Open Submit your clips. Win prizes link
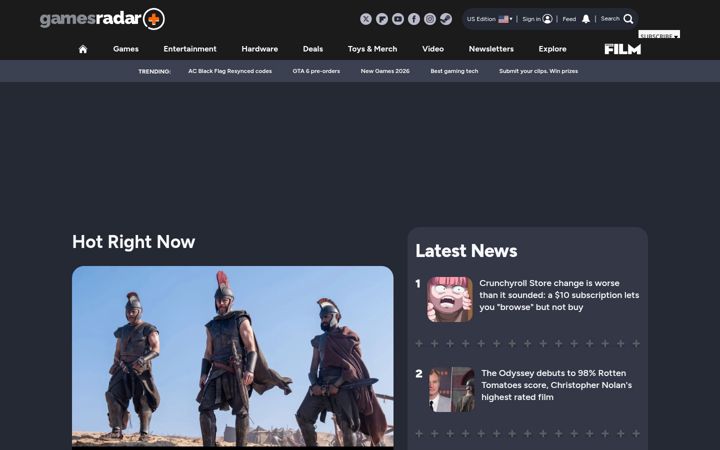This screenshot has height=450, width=720. pyautogui.click(x=539, y=71)
